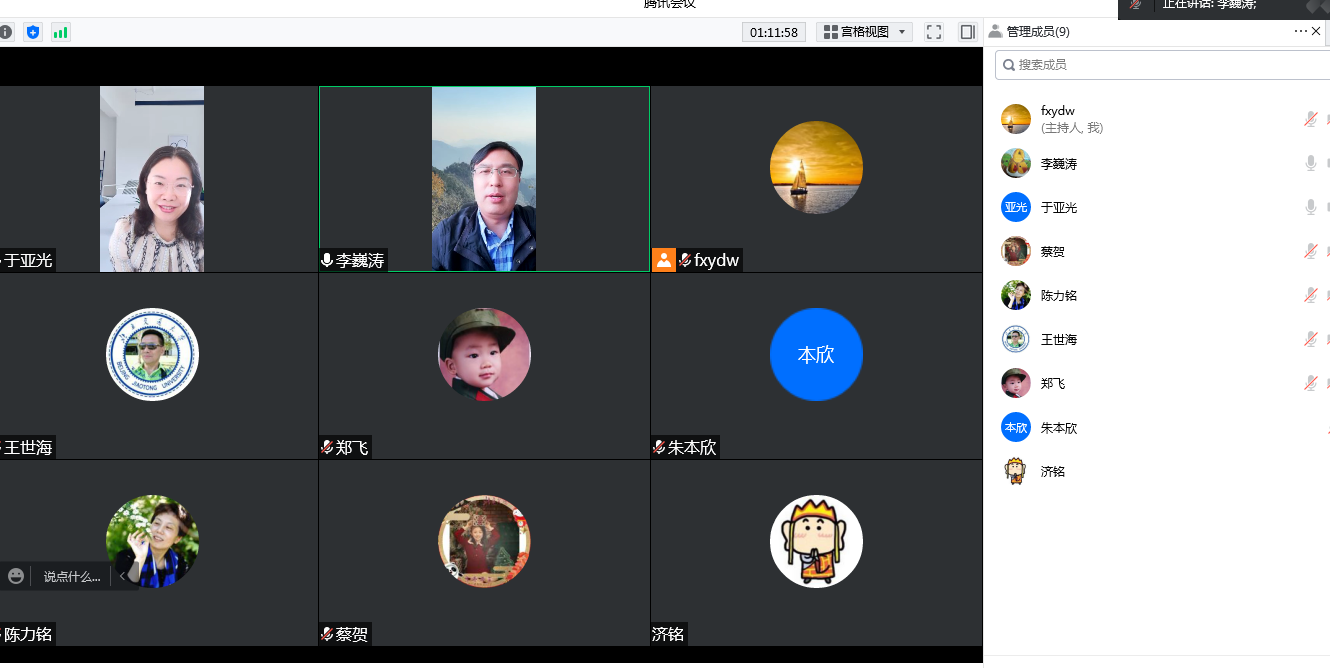This screenshot has height=668, width=1330.
Task: Toggle the side panel layout icon
Action: click(967, 32)
